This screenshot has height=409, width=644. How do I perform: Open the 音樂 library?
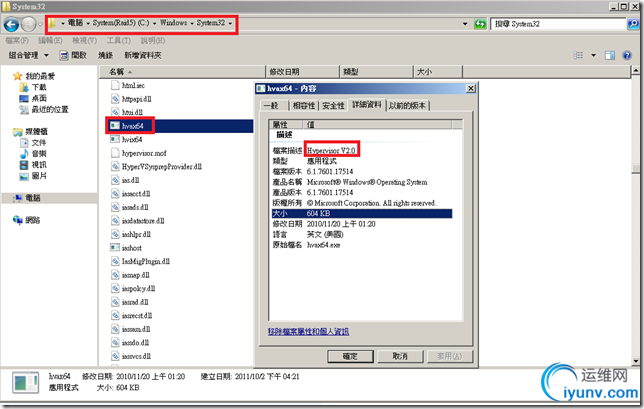[33, 154]
